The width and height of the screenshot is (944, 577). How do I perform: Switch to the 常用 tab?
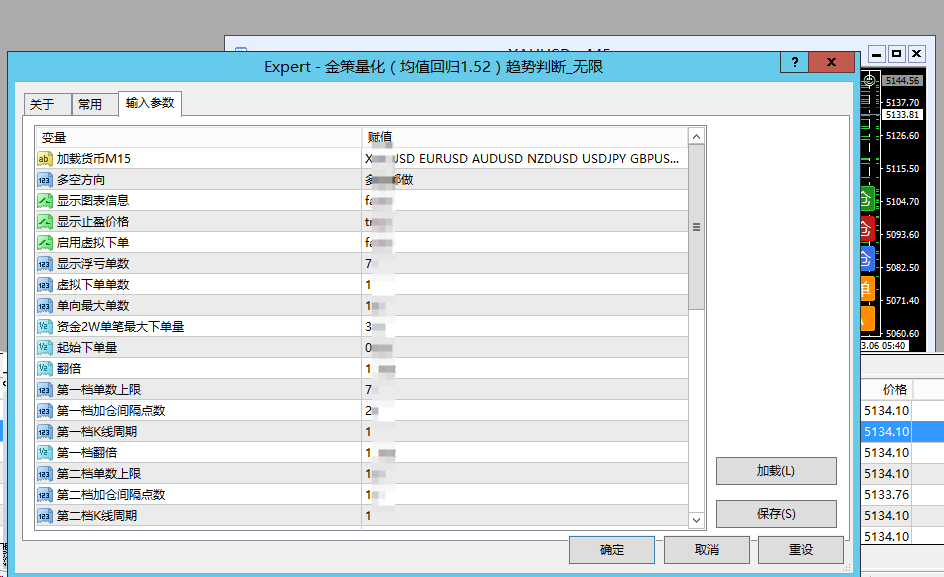coord(95,104)
